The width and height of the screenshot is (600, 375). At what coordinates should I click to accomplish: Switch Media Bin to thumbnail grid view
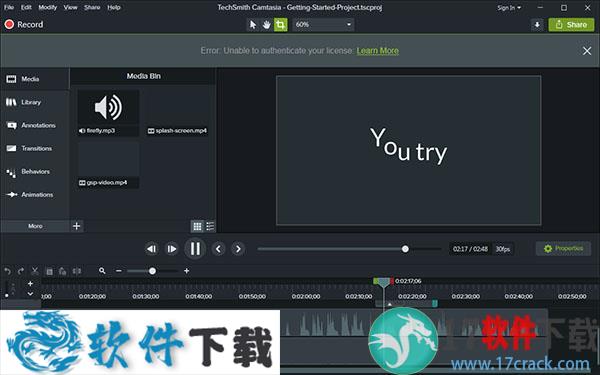click(197, 226)
